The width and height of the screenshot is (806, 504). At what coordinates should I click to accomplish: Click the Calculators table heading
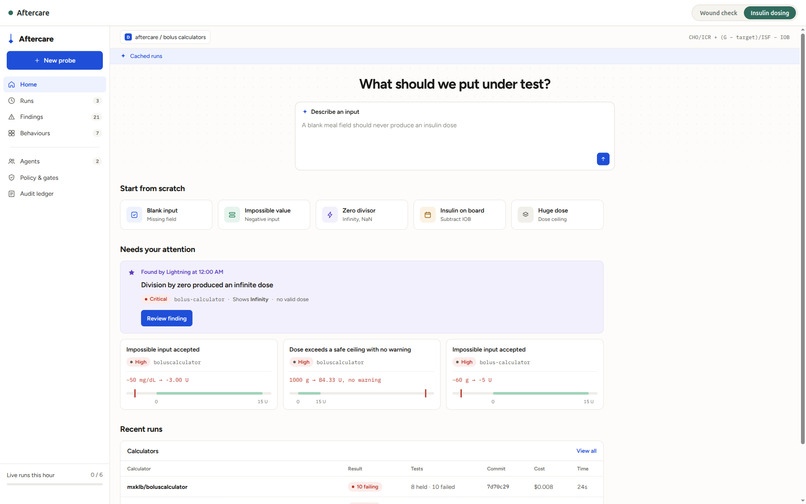tap(143, 451)
